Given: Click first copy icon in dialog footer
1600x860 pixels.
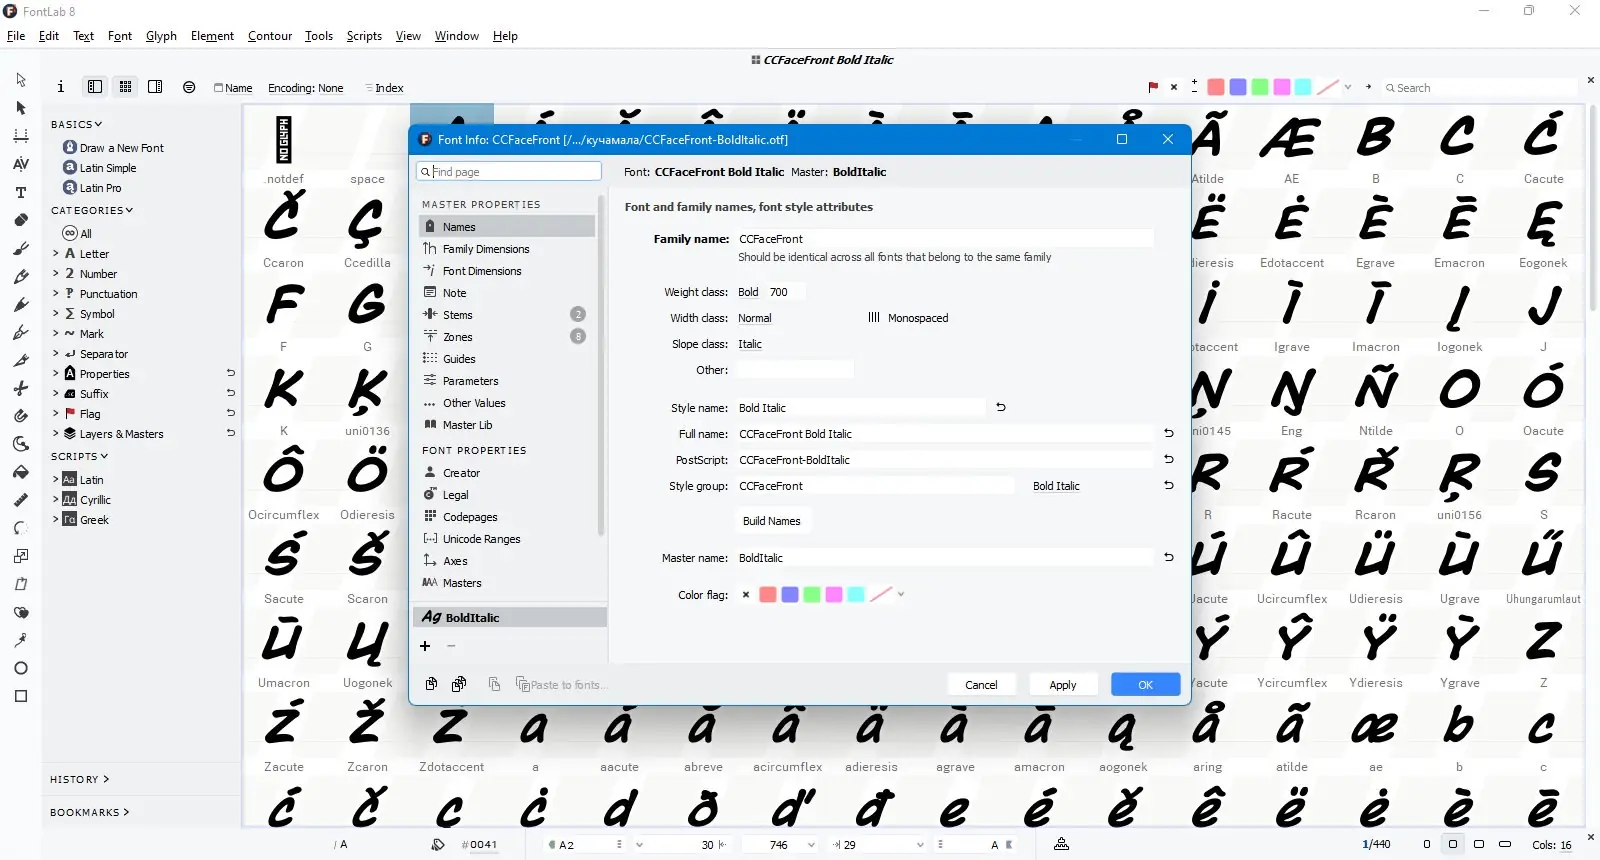Looking at the screenshot, I should [x=431, y=684].
